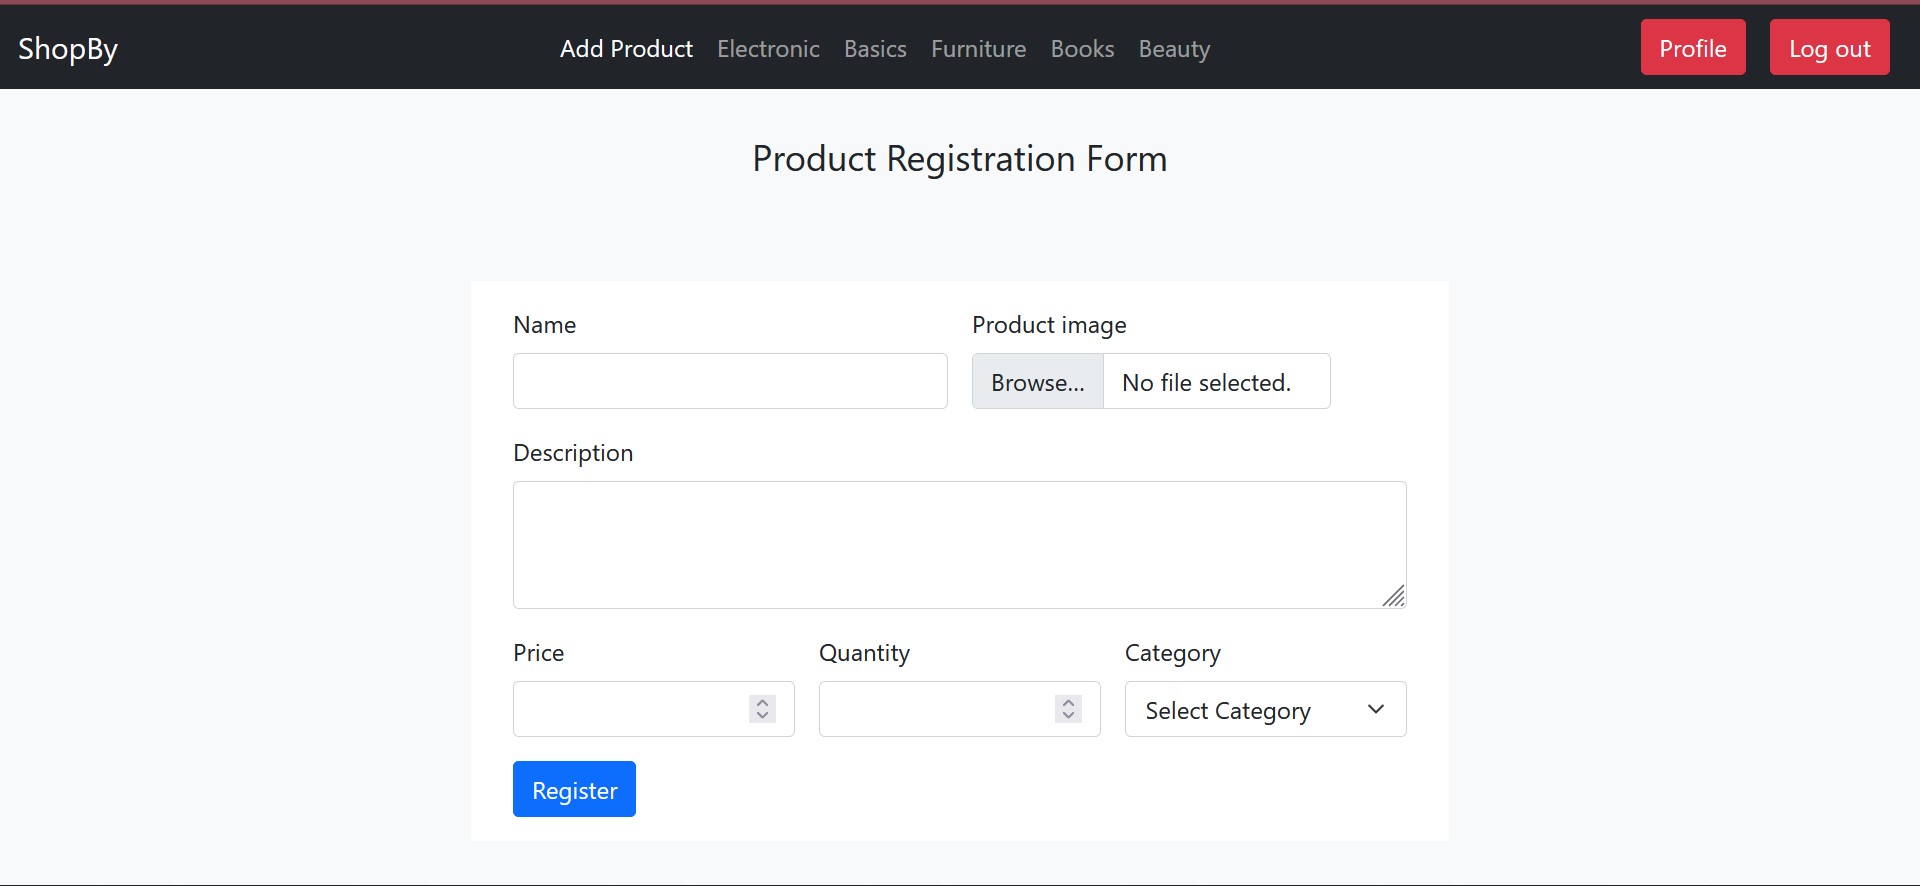Viewport: 1920px width, 886px height.
Task: Expand the Select Category dropdown
Action: coord(1265,710)
